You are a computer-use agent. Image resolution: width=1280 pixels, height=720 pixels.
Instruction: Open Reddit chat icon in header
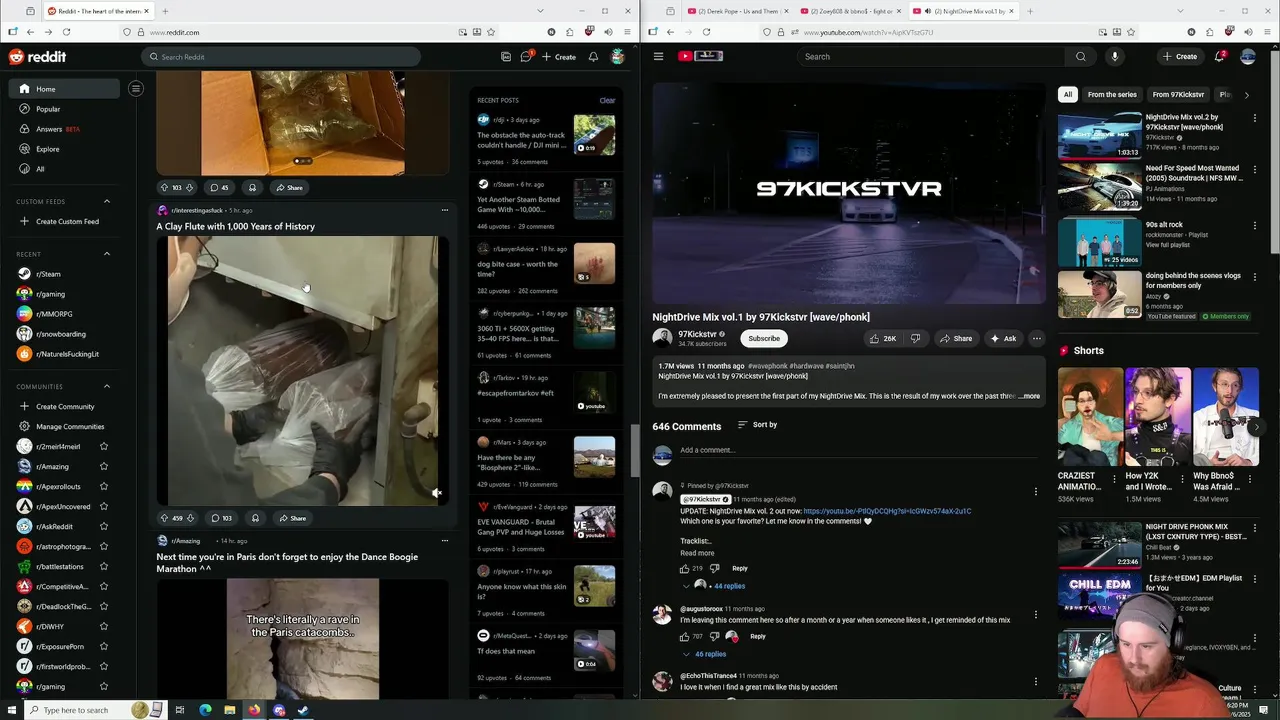[x=526, y=57]
